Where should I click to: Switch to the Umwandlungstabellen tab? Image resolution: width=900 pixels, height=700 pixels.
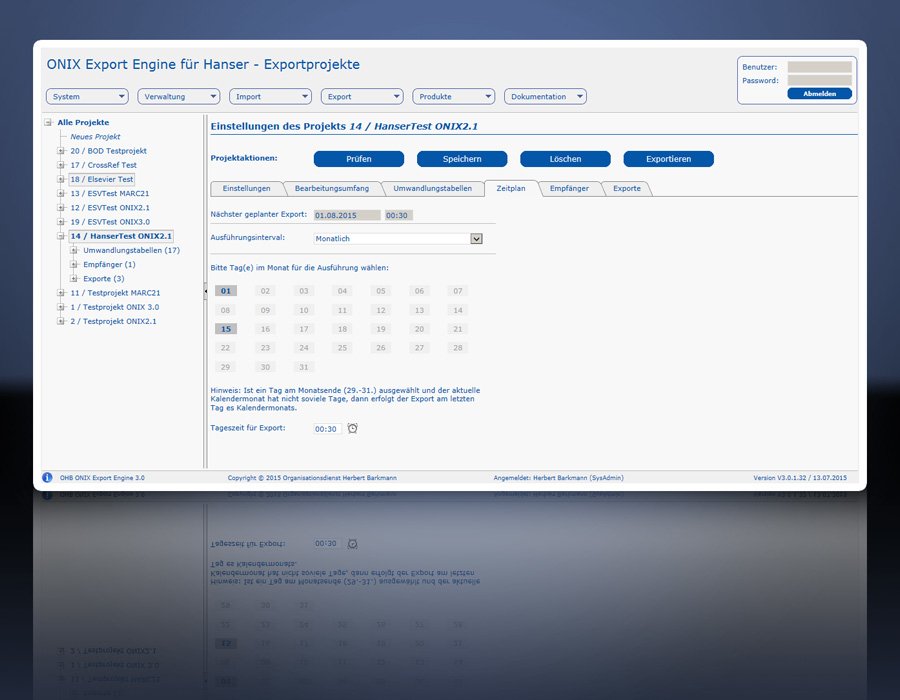[432, 188]
